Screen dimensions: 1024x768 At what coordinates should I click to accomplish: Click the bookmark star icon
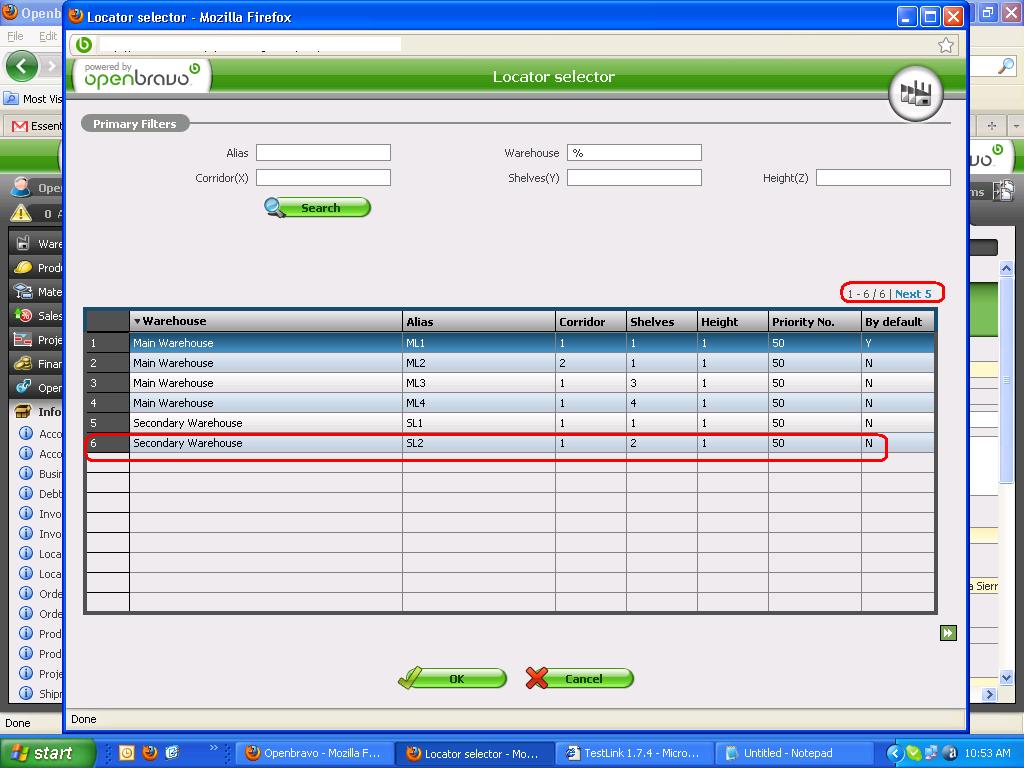[946, 45]
